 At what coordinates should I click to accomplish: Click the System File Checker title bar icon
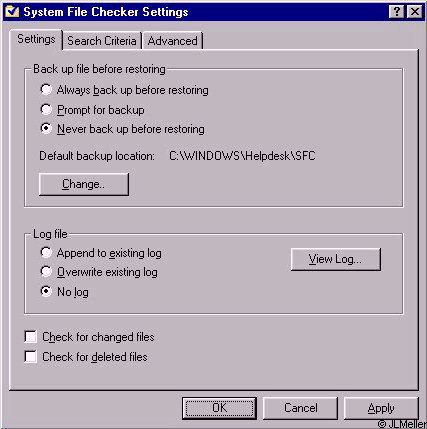pyautogui.click(x=12, y=12)
